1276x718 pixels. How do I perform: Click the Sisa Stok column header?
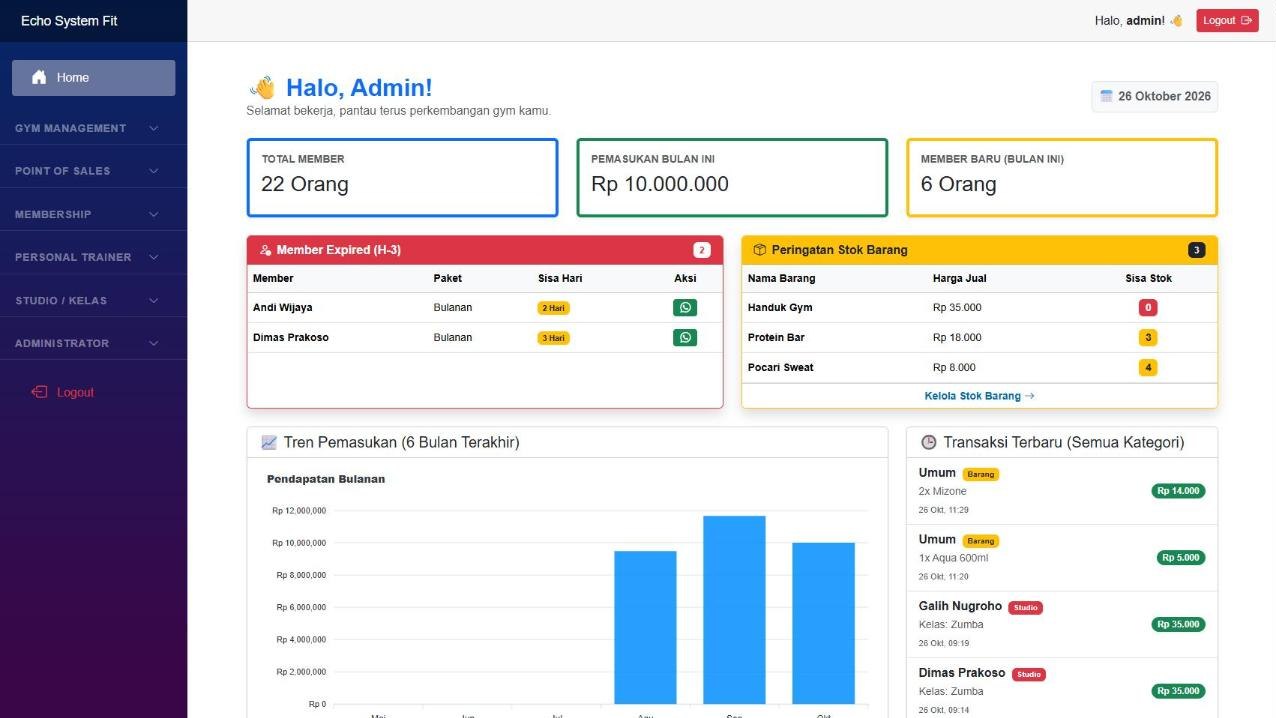[1148, 278]
